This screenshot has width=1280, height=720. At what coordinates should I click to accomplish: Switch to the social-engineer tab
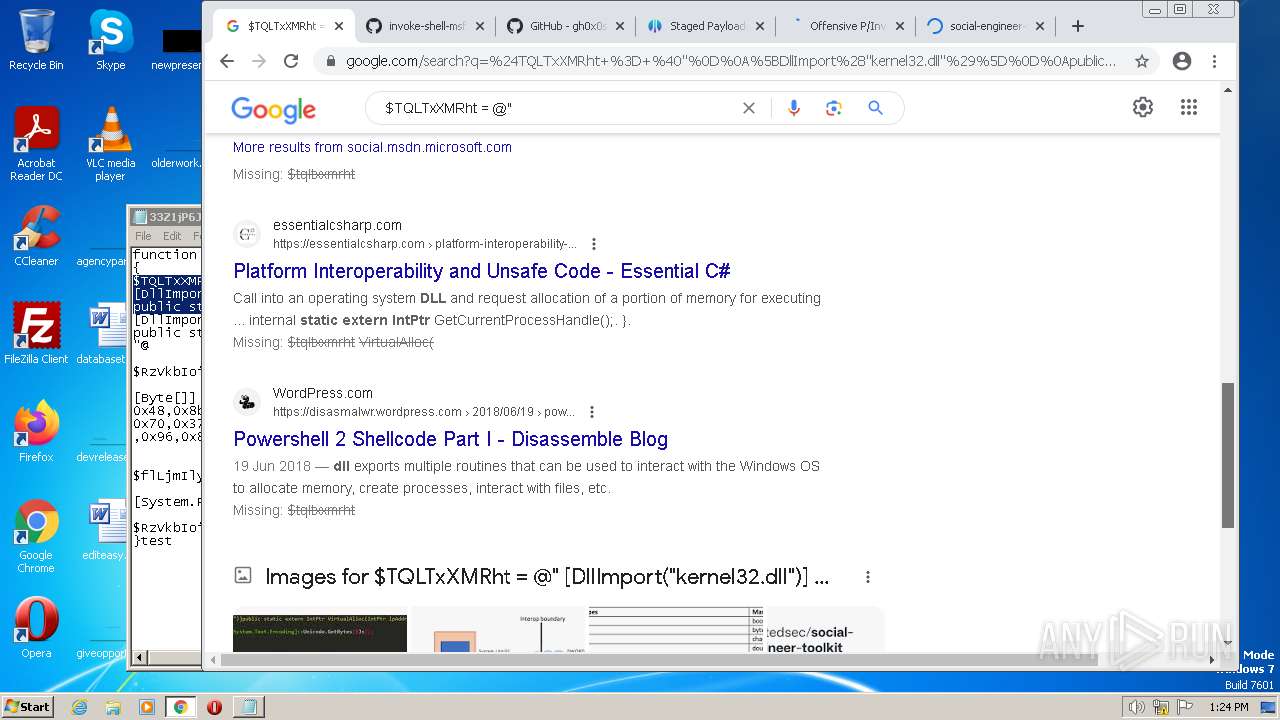[x=987, y=26]
